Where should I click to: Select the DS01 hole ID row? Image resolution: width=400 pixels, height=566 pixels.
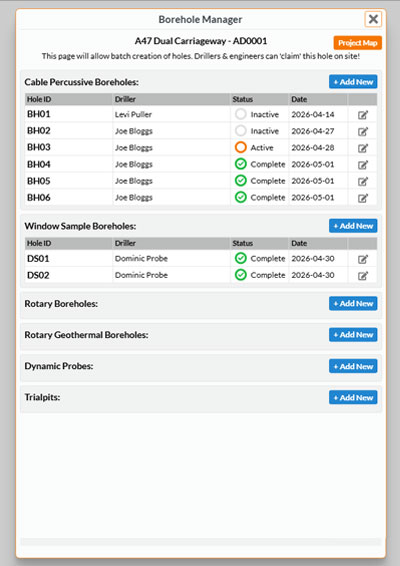[x=201, y=258]
